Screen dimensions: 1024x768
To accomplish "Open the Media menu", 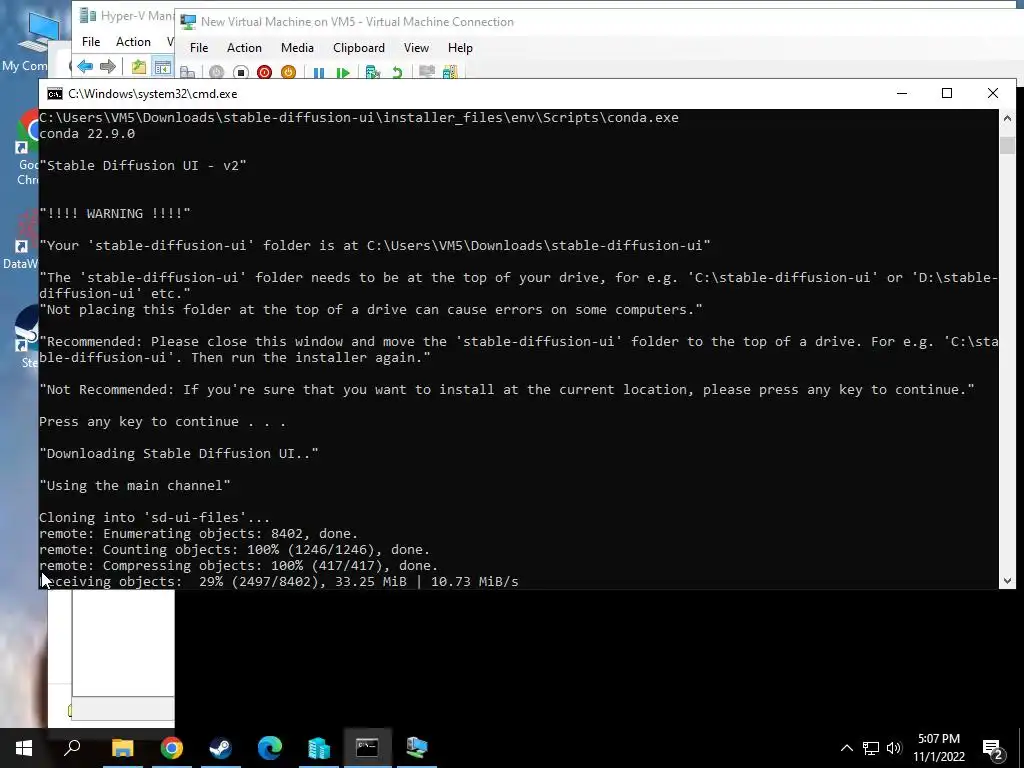I will pyautogui.click(x=297, y=48).
